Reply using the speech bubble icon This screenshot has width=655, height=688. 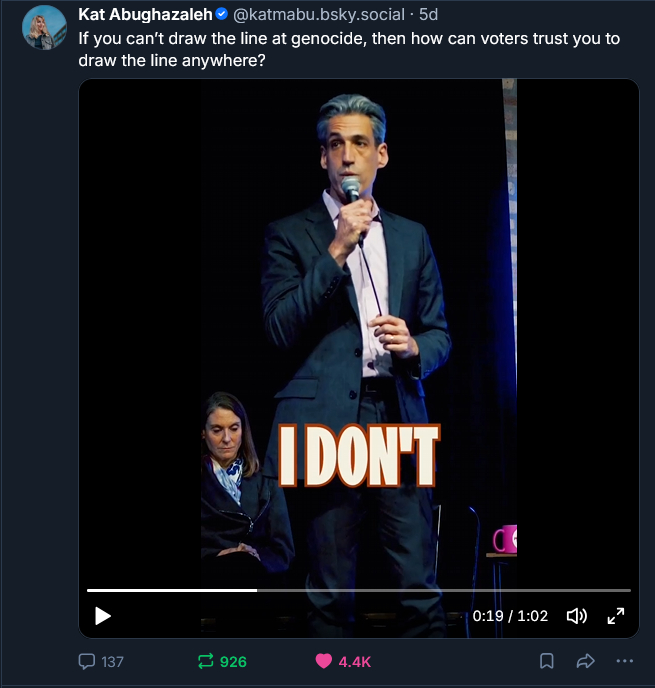88,661
